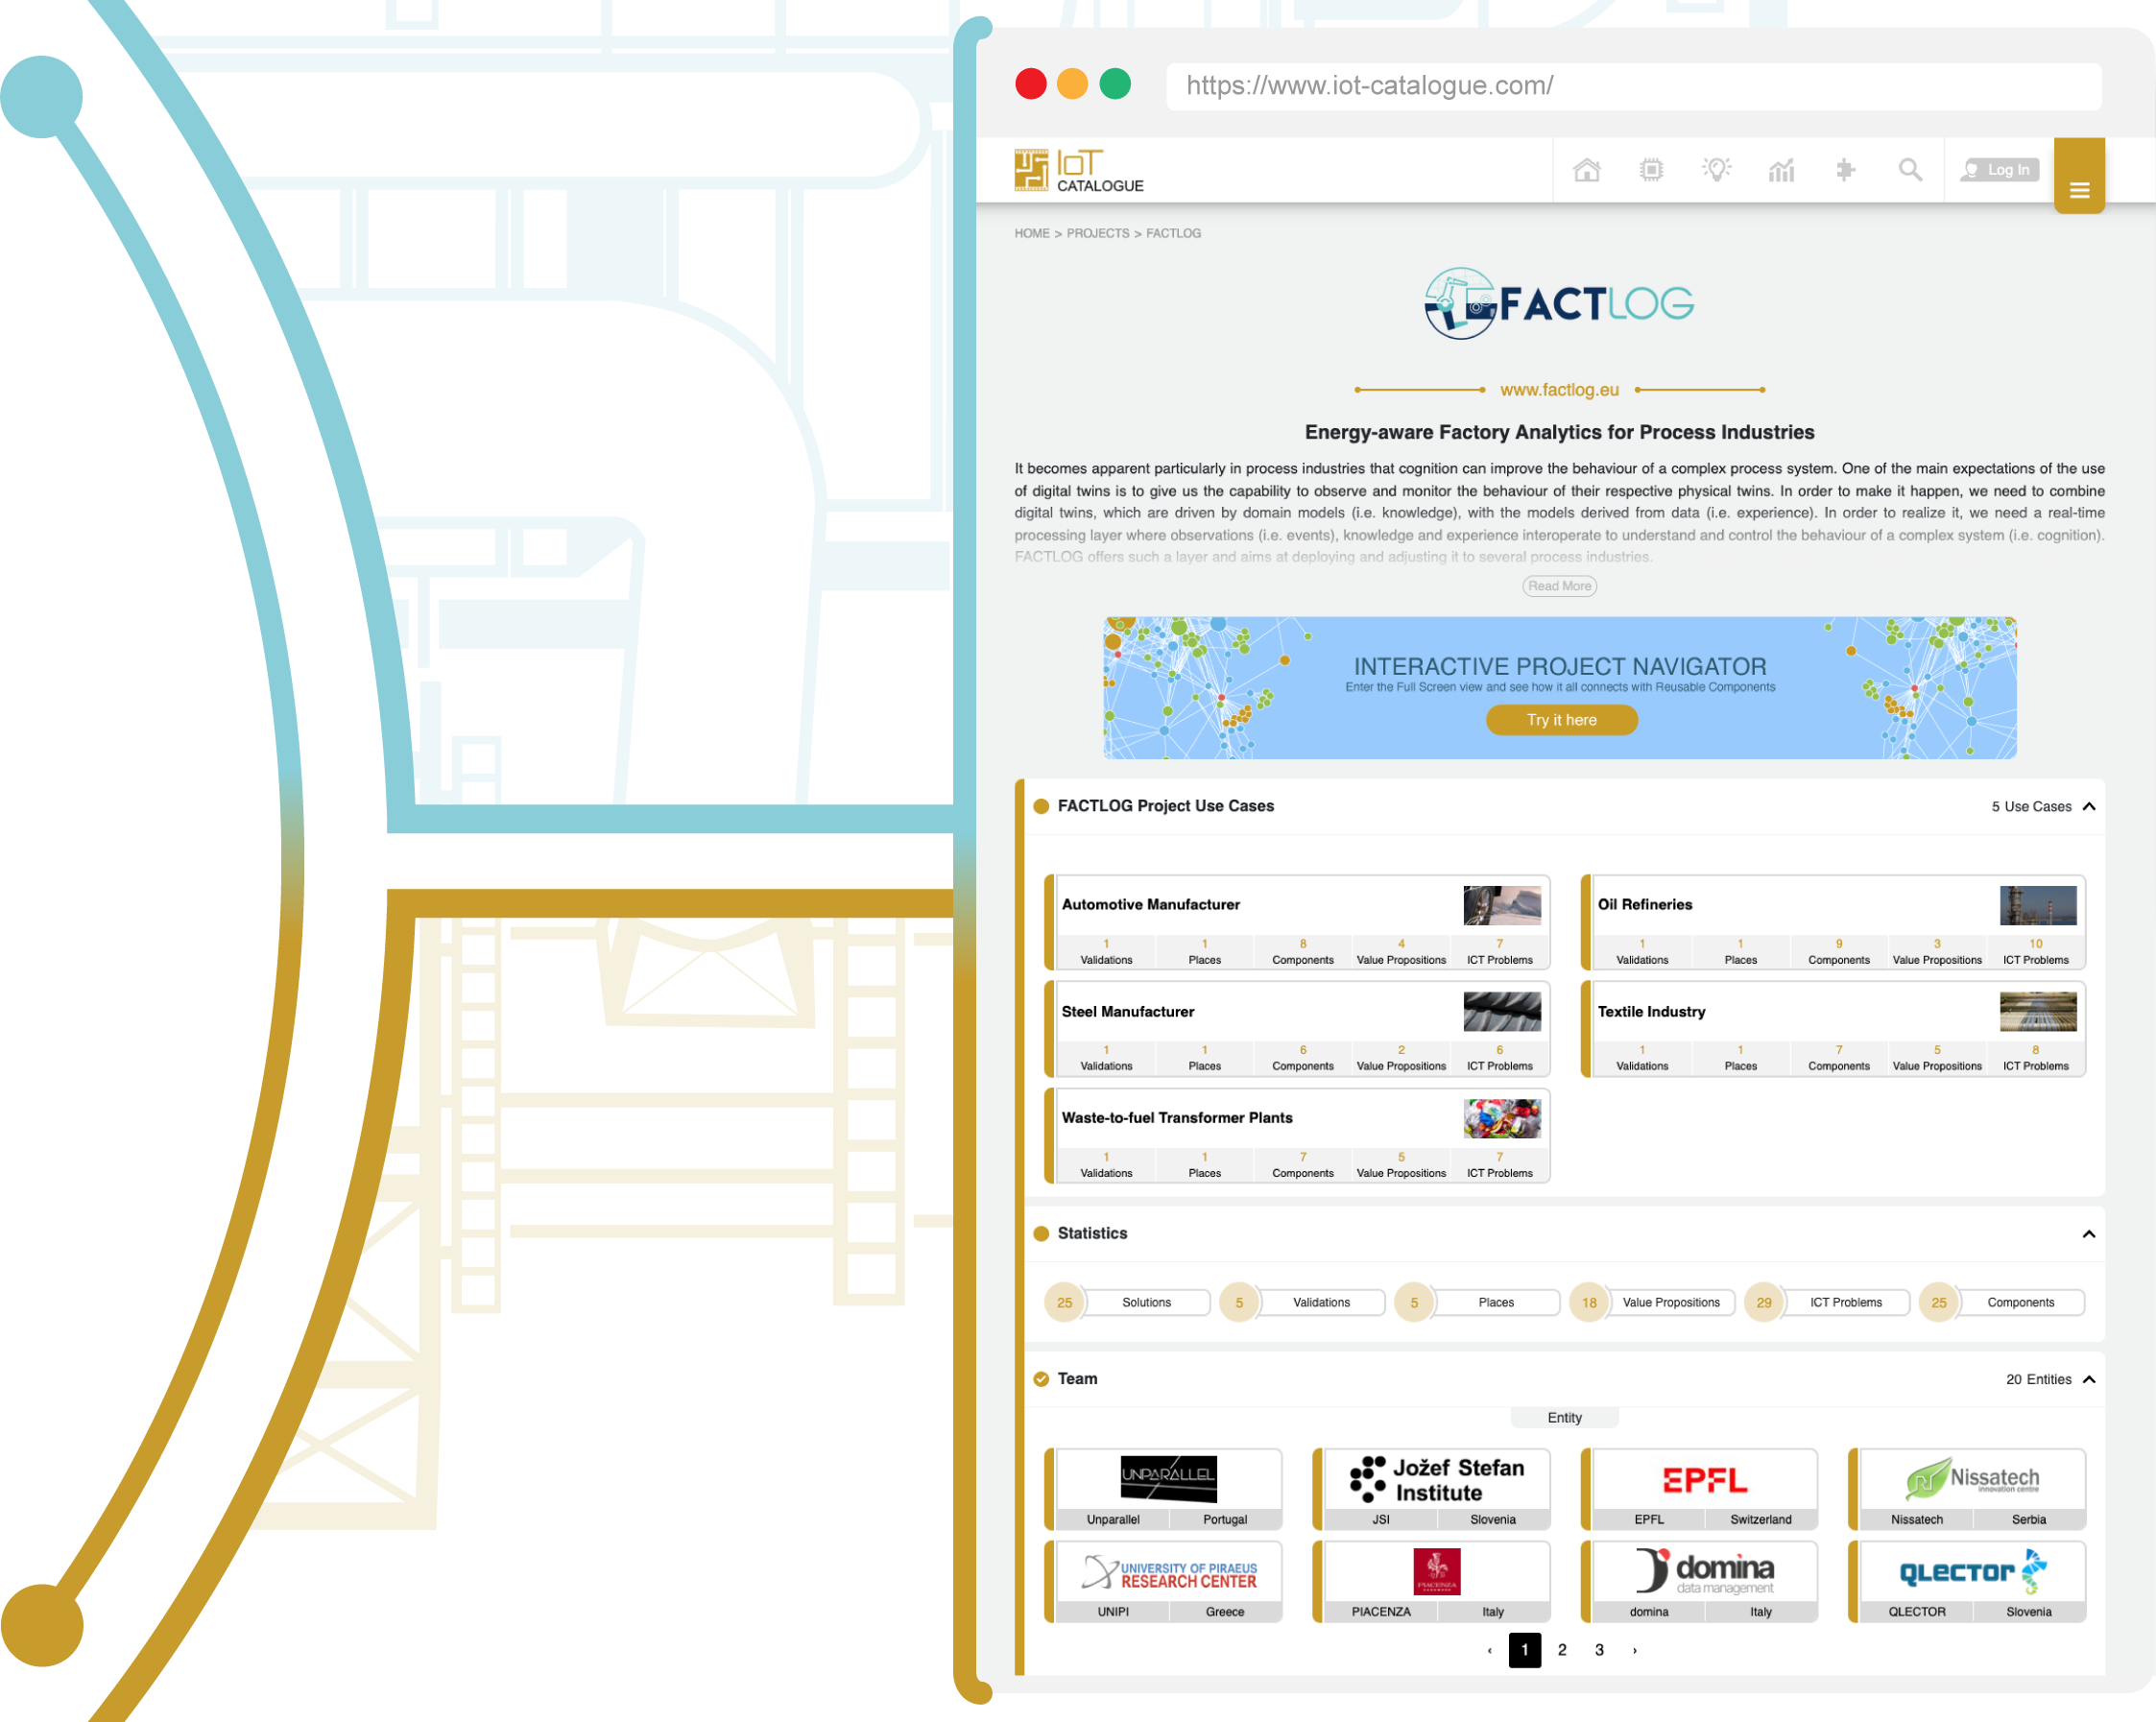Open Jožef Stefan Institute logo

tap(1436, 1480)
